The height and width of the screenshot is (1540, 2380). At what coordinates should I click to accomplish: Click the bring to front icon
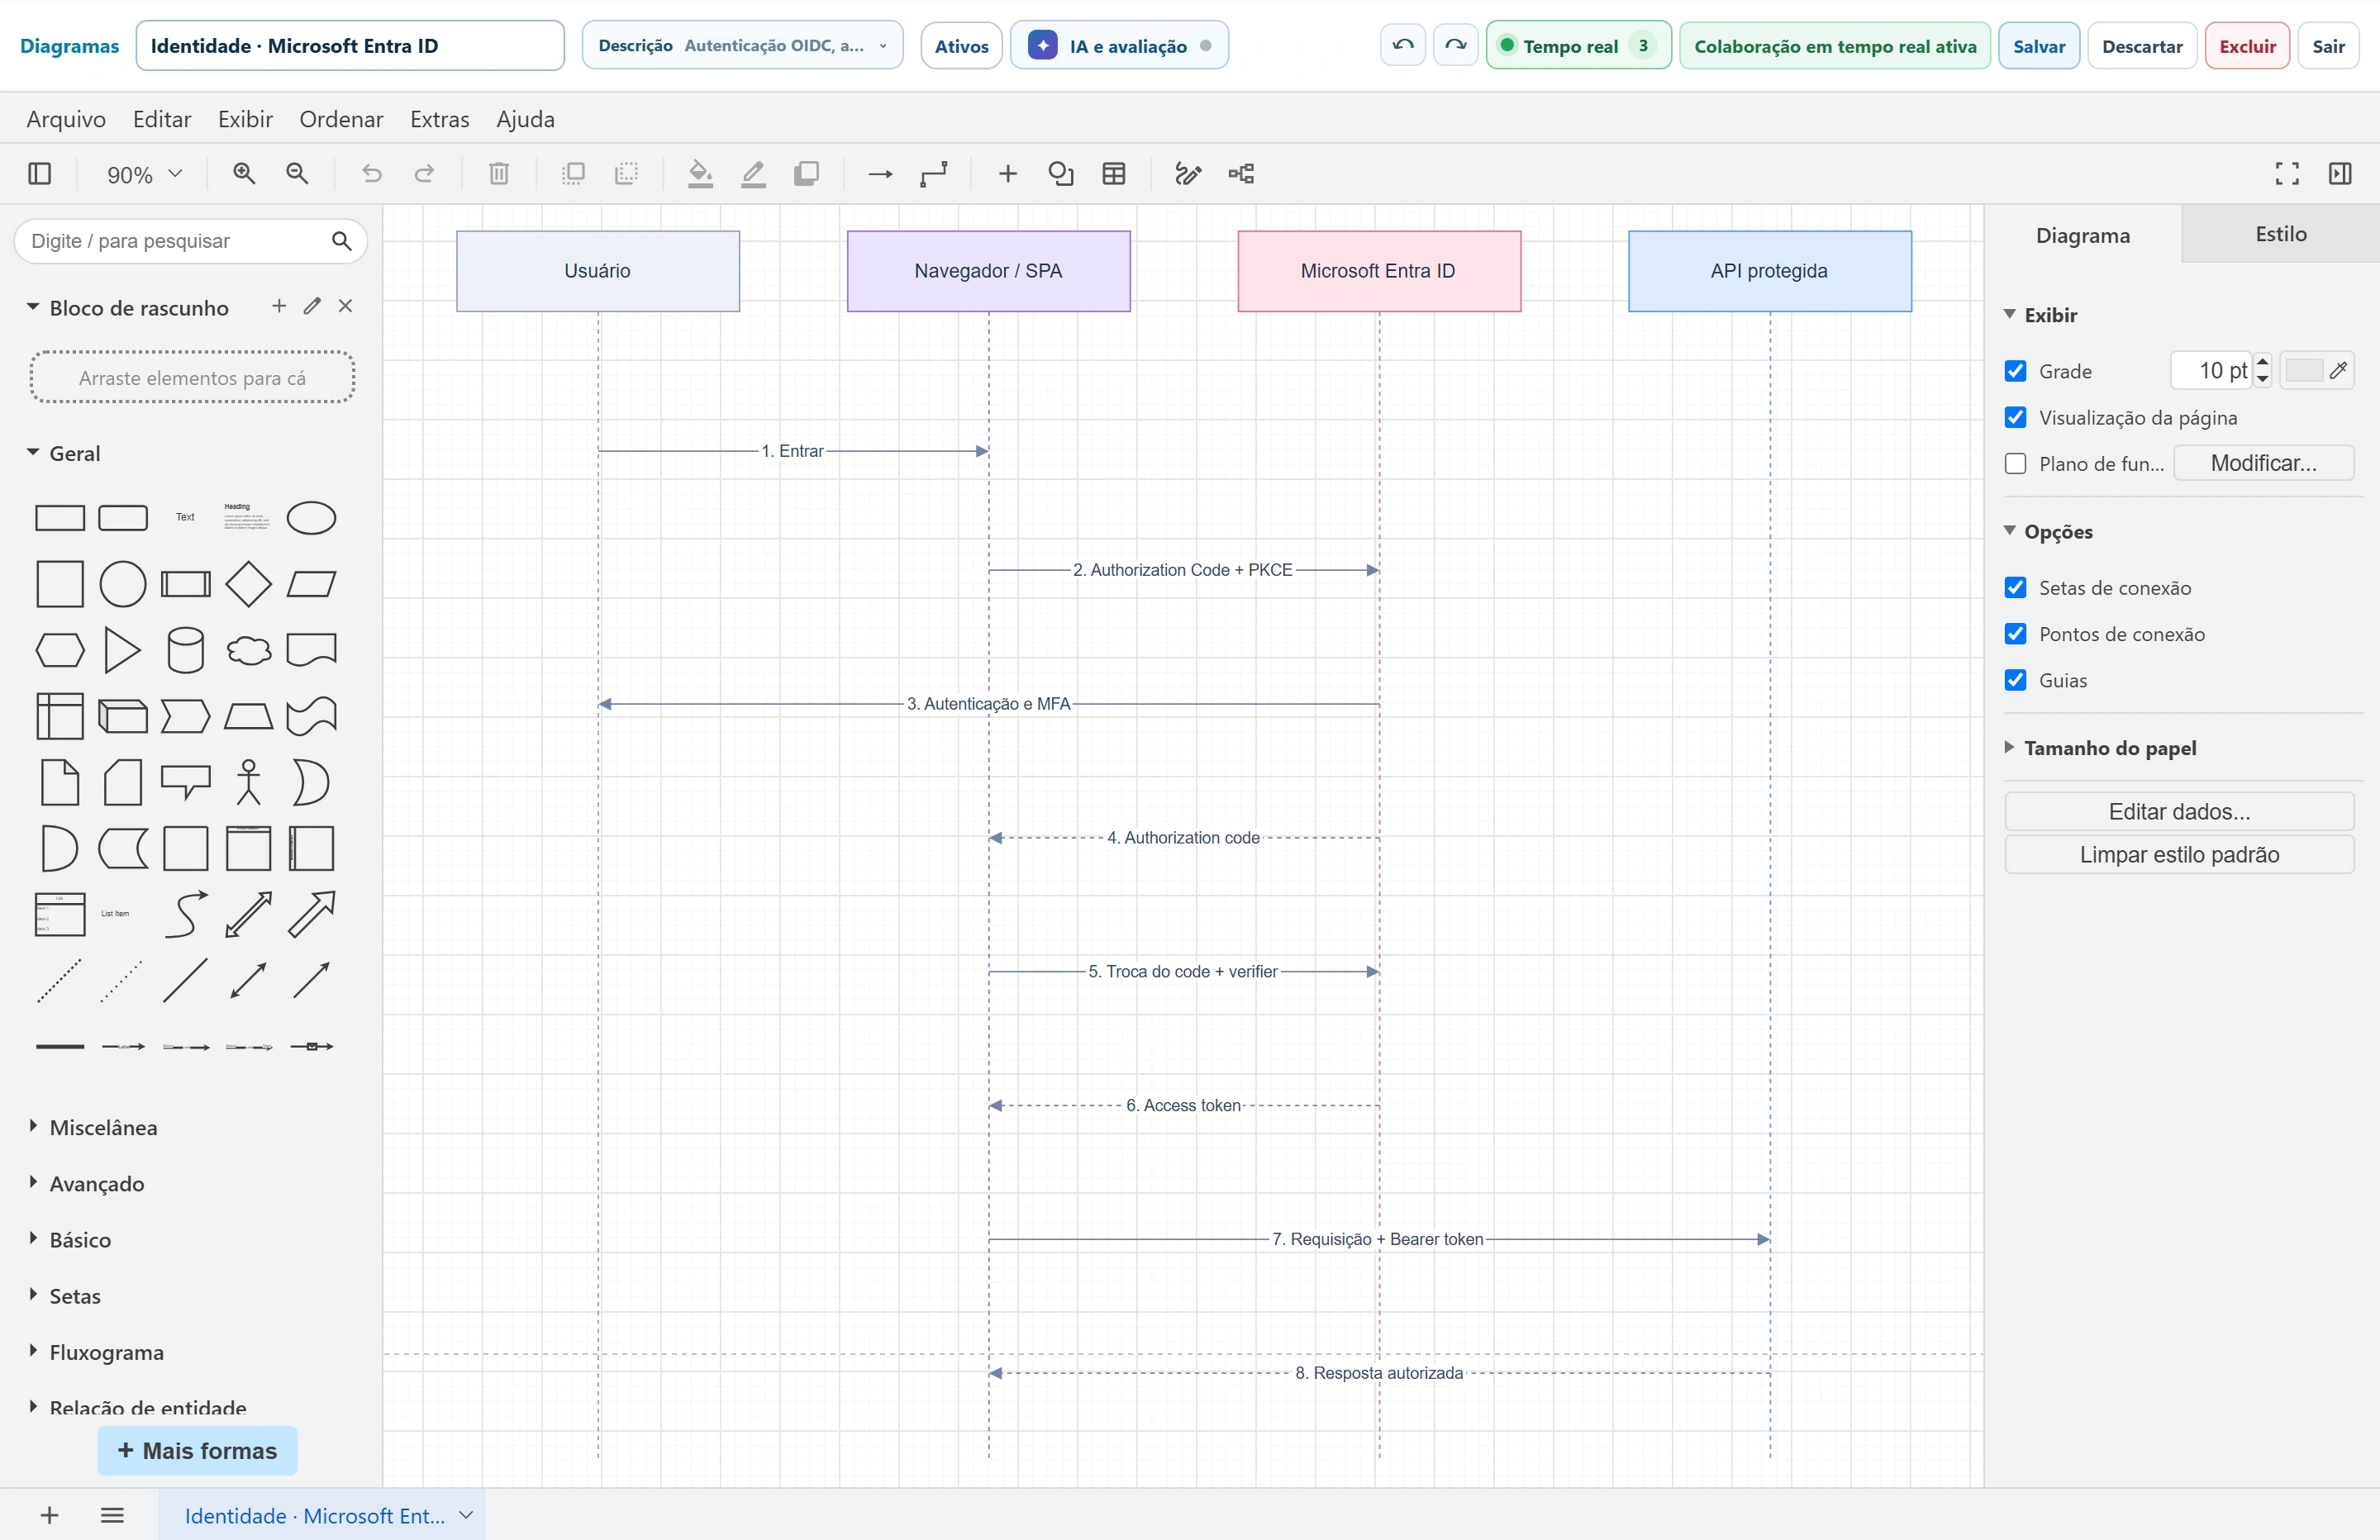[573, 174]
